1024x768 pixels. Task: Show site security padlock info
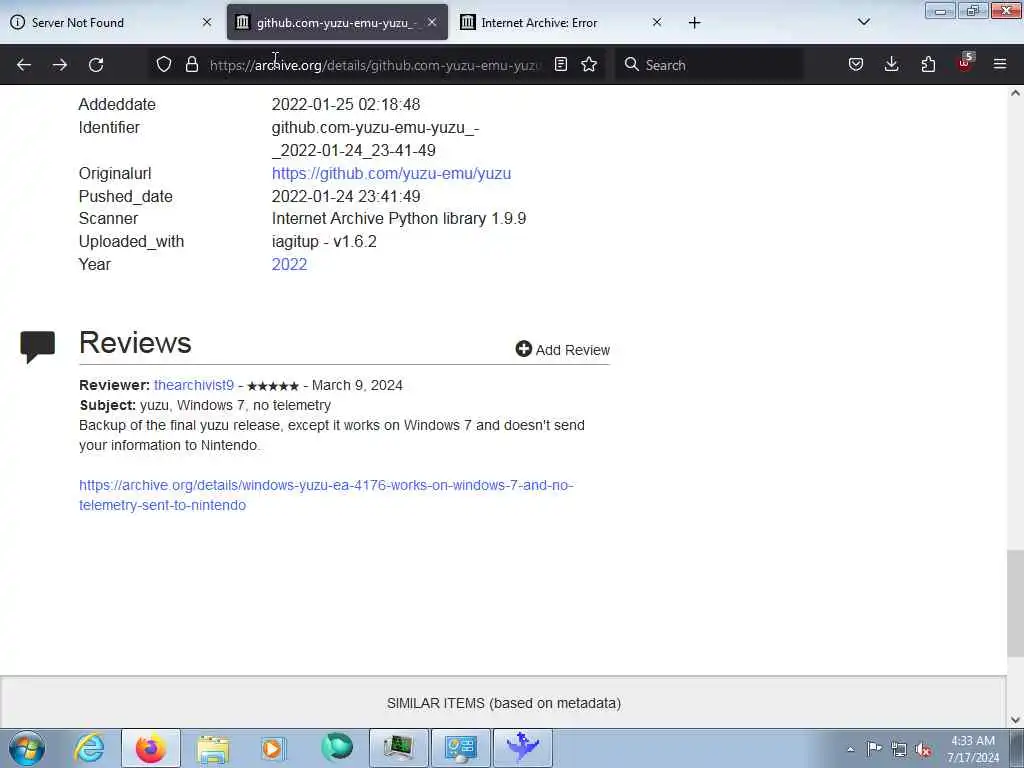pyautogui.click(x=191, y=64)
